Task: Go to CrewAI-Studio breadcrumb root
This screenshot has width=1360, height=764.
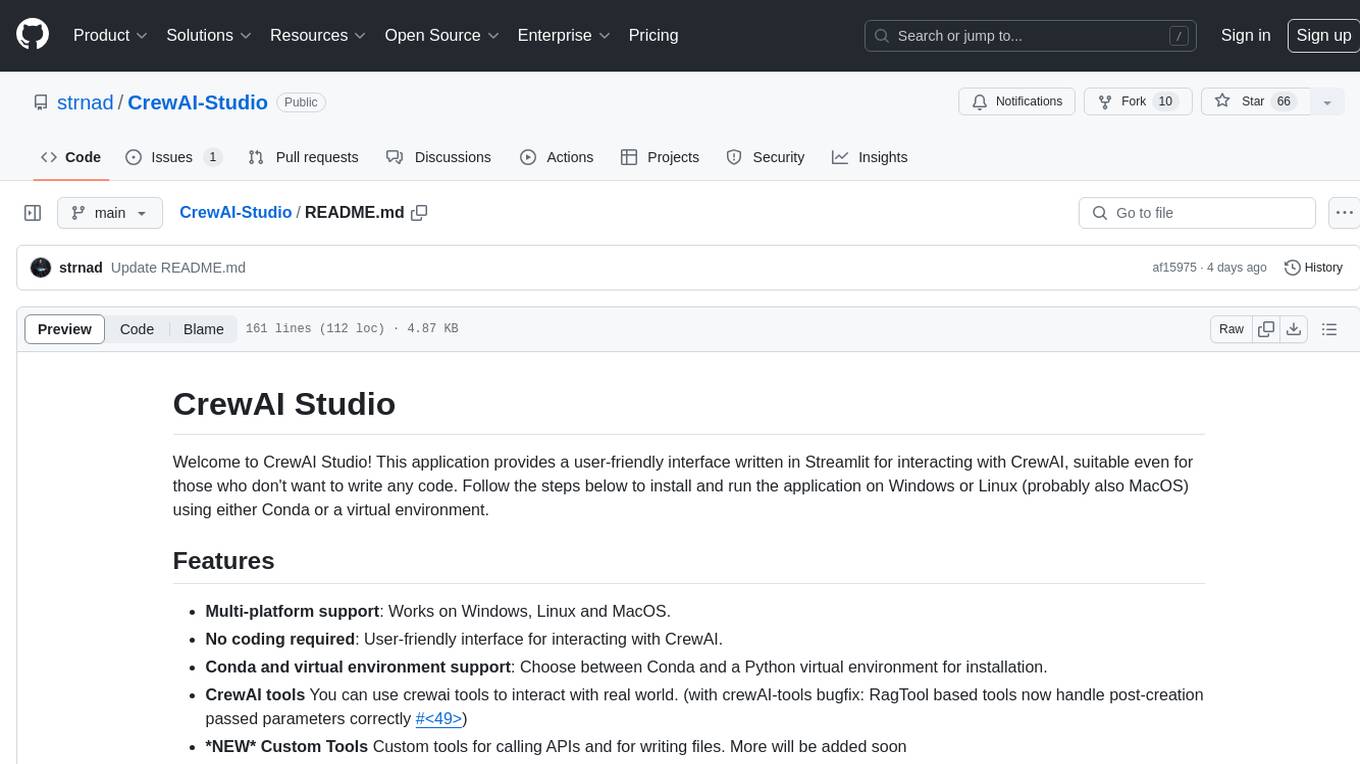Action: coord(235,212)
